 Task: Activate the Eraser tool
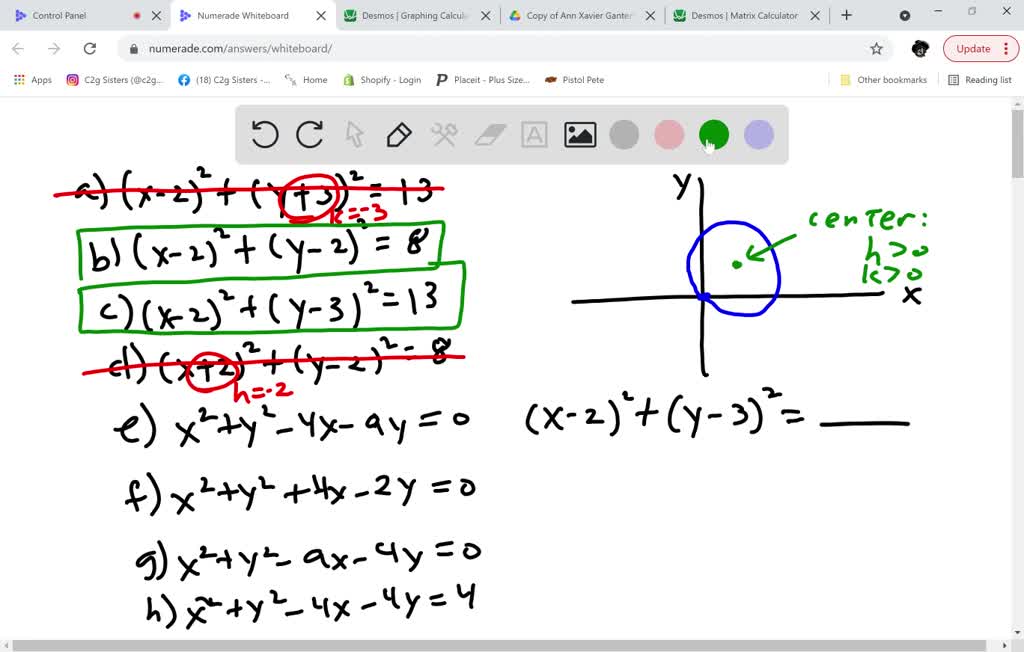pos(489,134)
